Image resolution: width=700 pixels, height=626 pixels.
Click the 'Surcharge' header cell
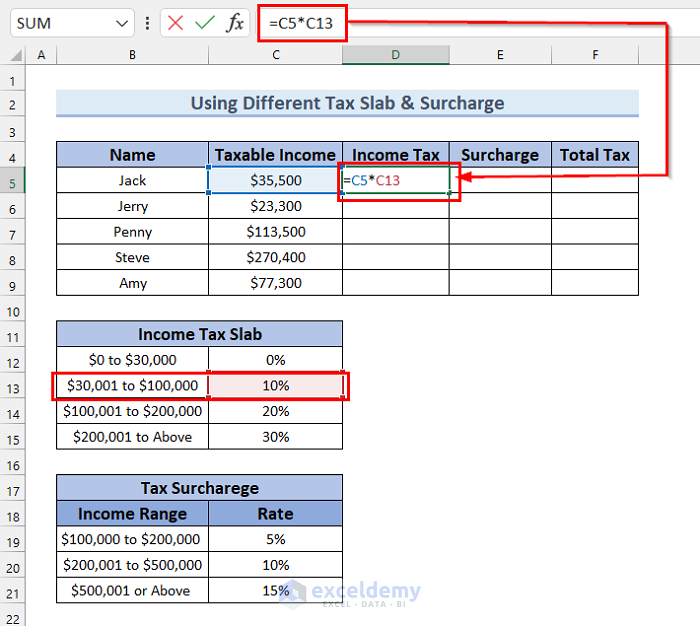tap(500, 155)
